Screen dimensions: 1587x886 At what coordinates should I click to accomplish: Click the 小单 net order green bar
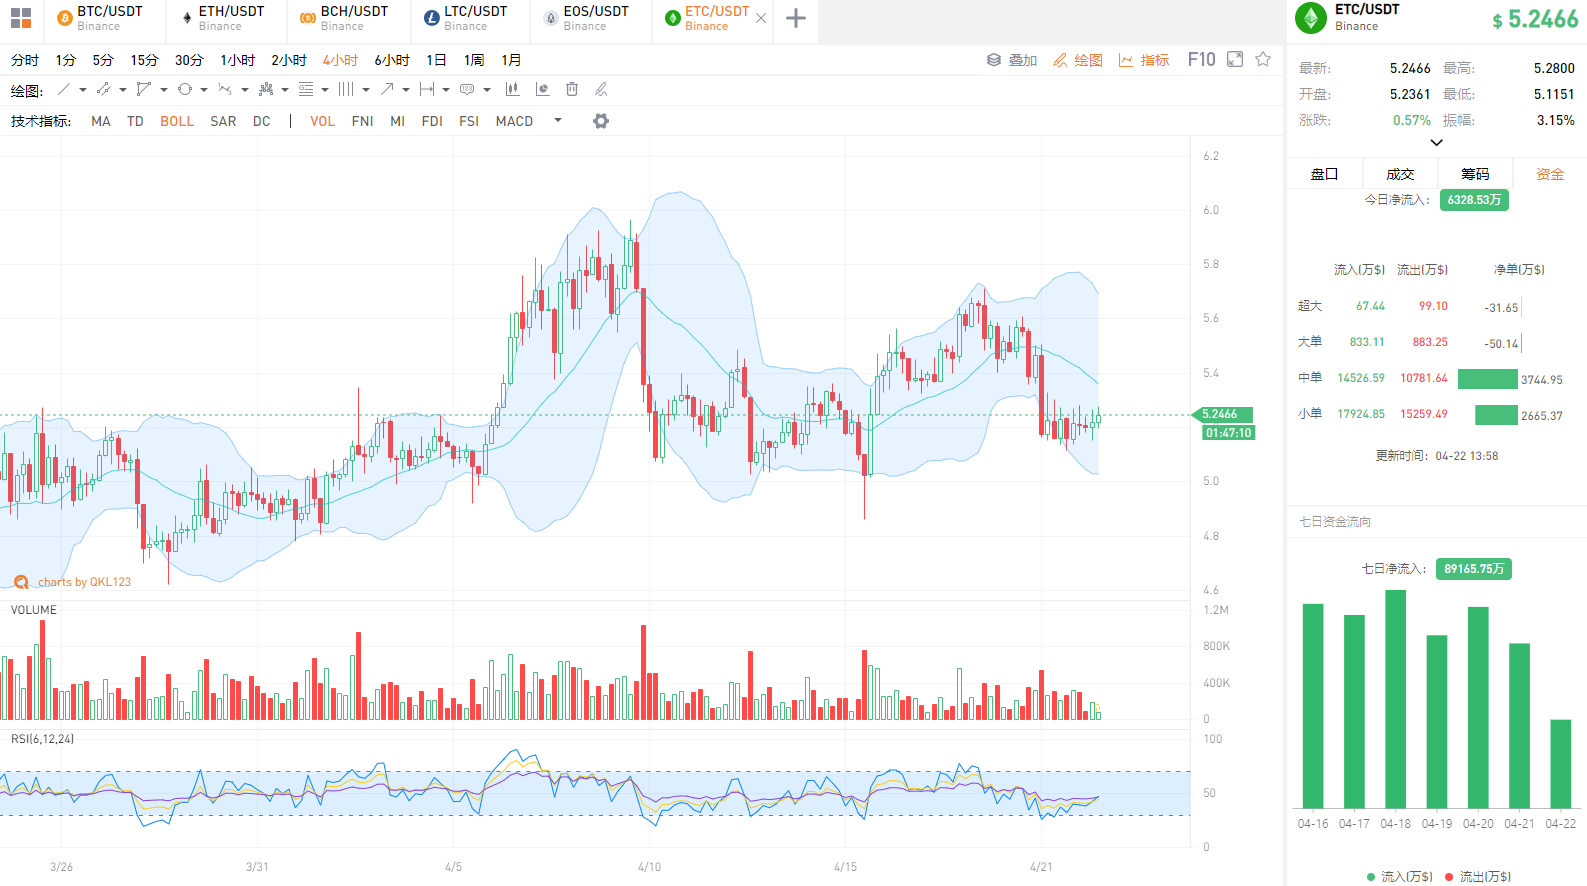(x=1496, y=415)
